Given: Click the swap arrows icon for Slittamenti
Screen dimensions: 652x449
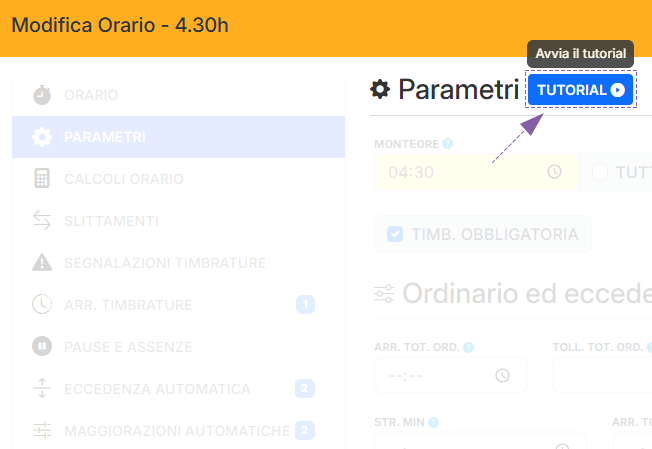Looking at the screenshot, I should point(42,221).
